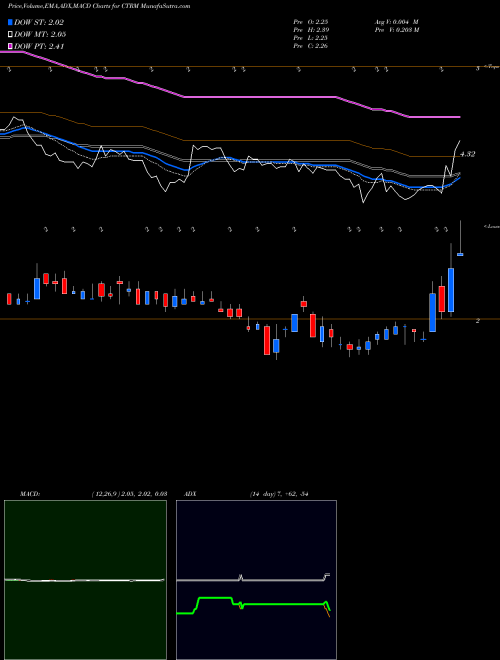Click the 'Pre O: 2.25' open value

click(x=311, y=22)
